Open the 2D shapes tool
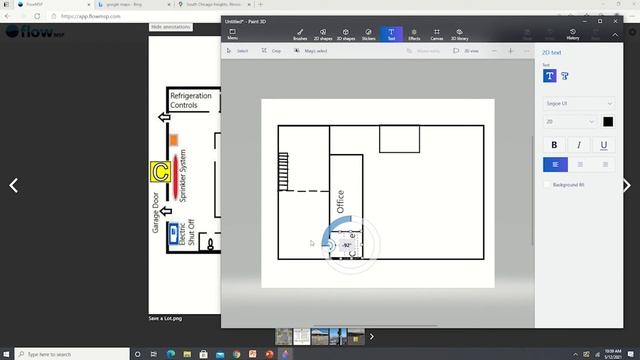Image resolution: width=640 pixels, height=360 pixels. click(323, 34)
